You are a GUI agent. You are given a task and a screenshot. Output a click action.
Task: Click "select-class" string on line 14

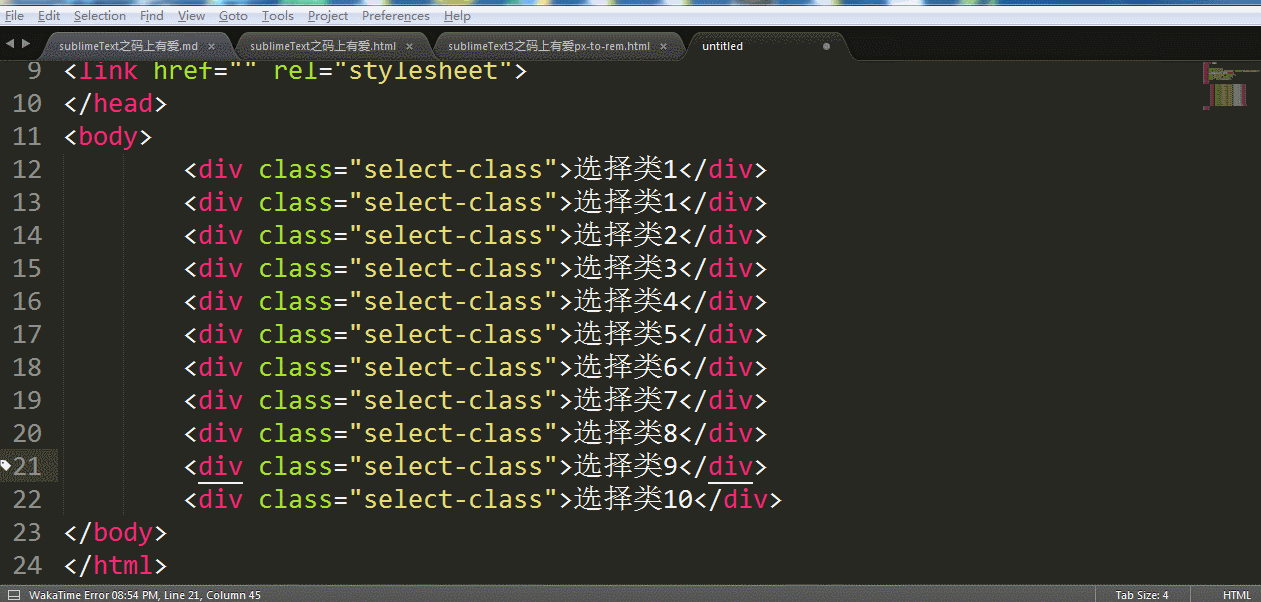tap(453, 235)
